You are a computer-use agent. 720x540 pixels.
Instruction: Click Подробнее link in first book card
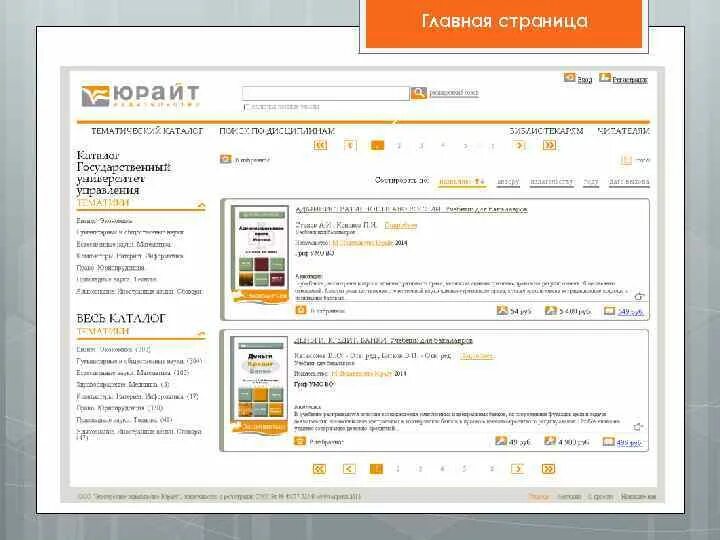point(400,225)
